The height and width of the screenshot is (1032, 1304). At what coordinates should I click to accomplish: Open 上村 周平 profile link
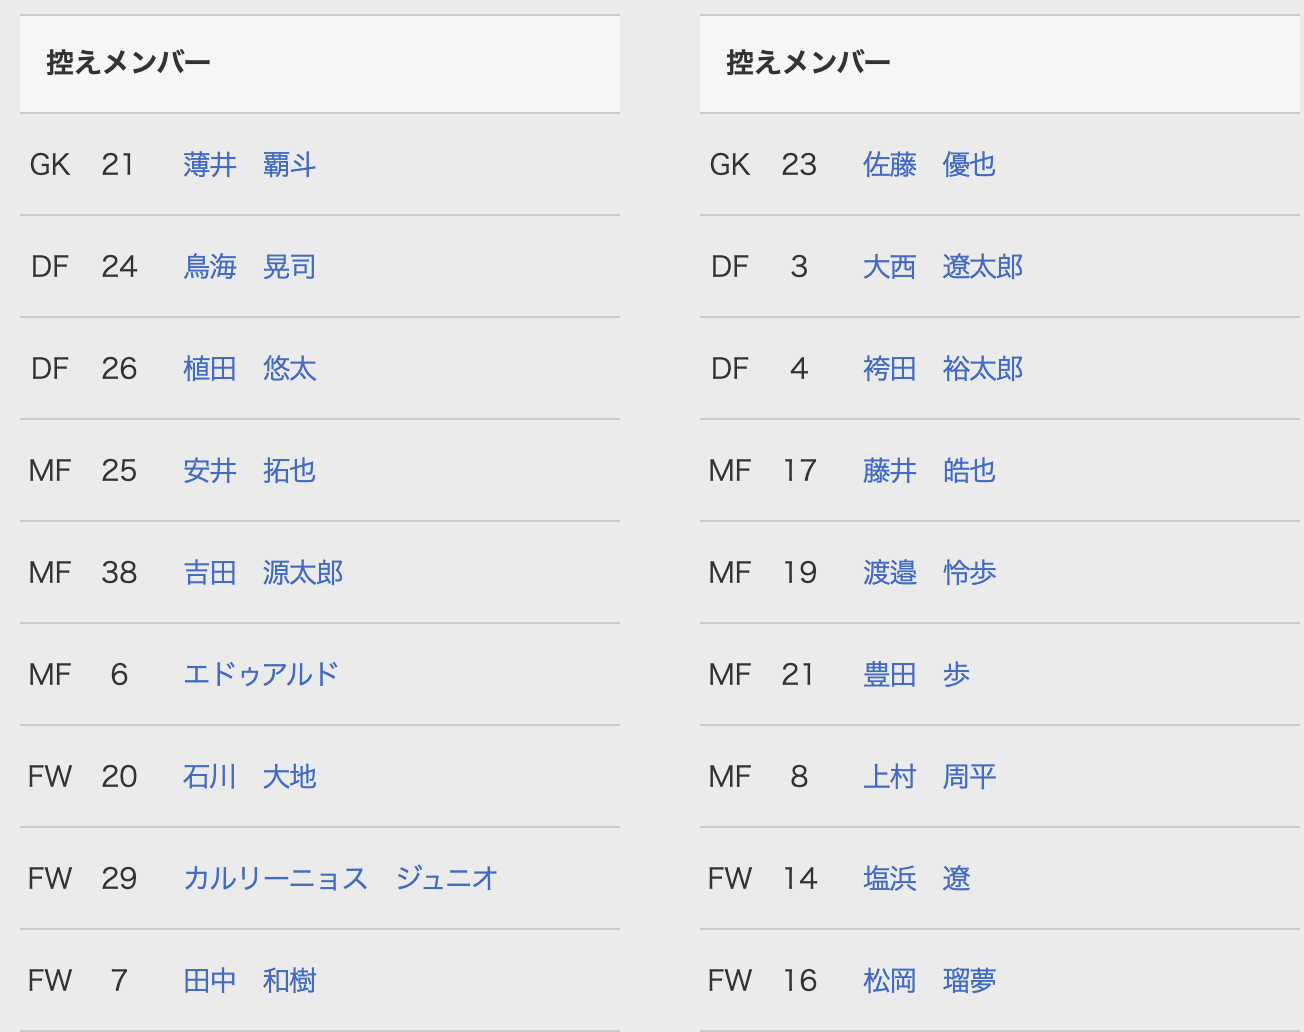[x=930, y=777]
